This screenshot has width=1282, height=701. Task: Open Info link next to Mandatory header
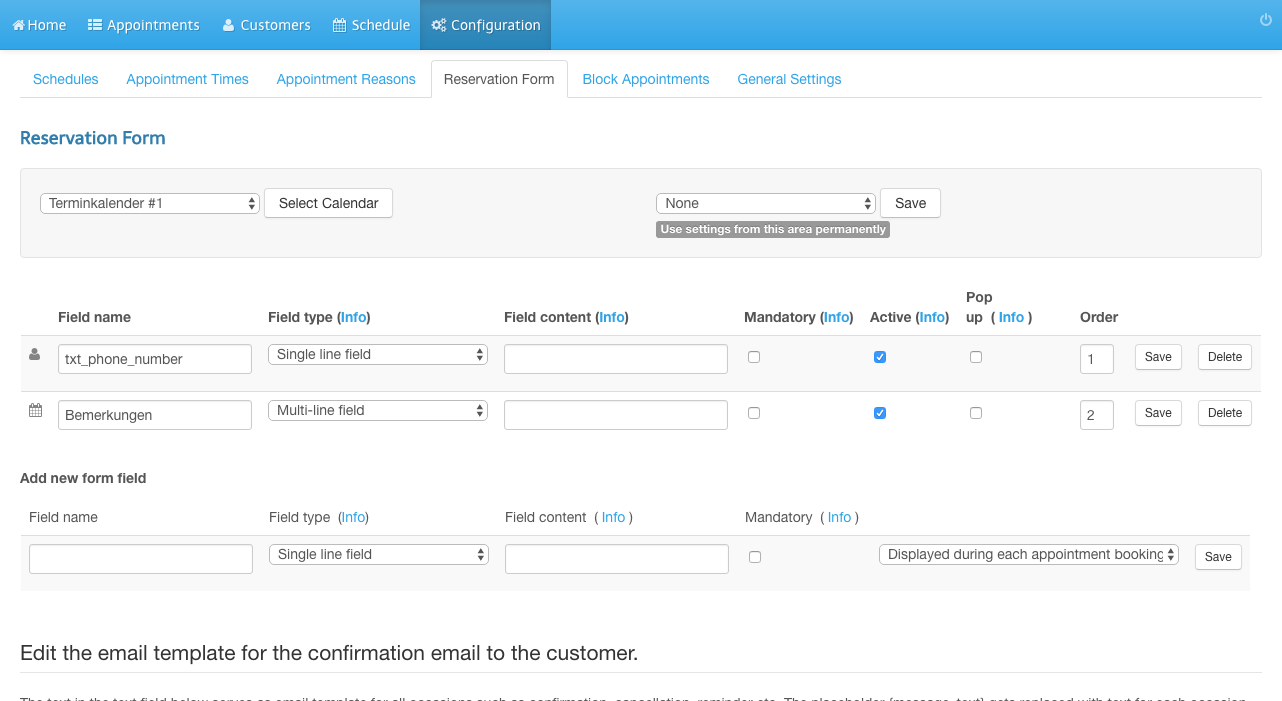(836, 317)
